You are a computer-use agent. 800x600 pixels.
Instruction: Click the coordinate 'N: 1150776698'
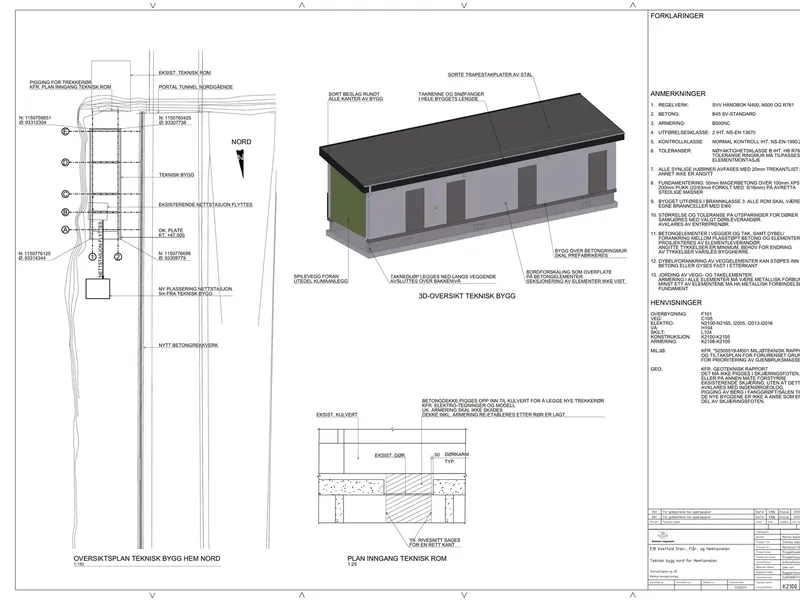tap(175, 254)
